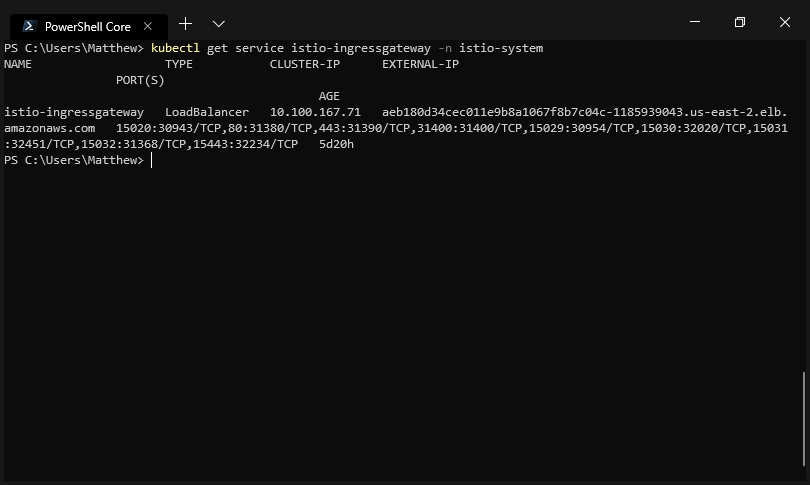
Task: Click the 5d20h age value
Action: tap(336, 144)
